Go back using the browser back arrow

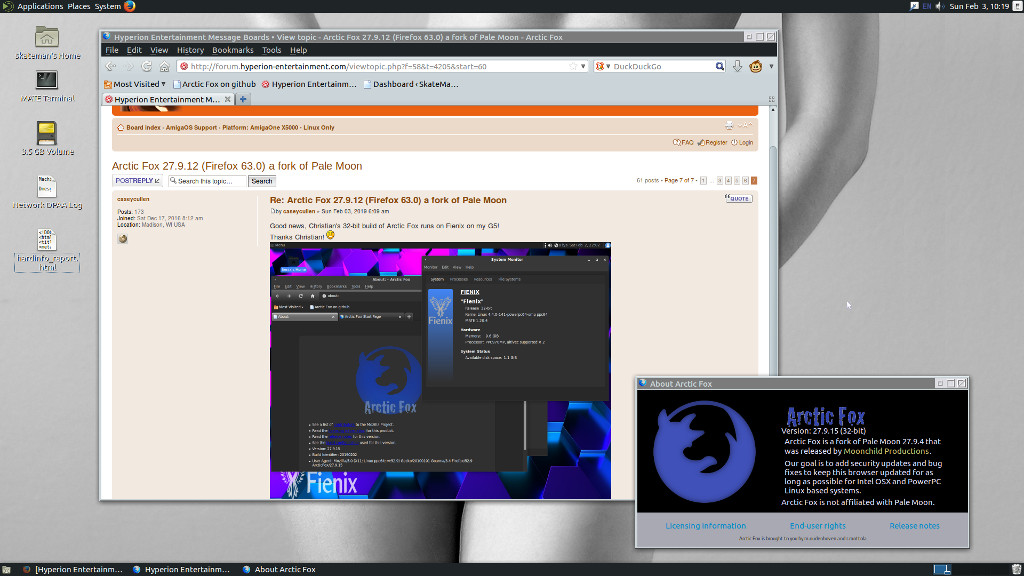(111, 66)
